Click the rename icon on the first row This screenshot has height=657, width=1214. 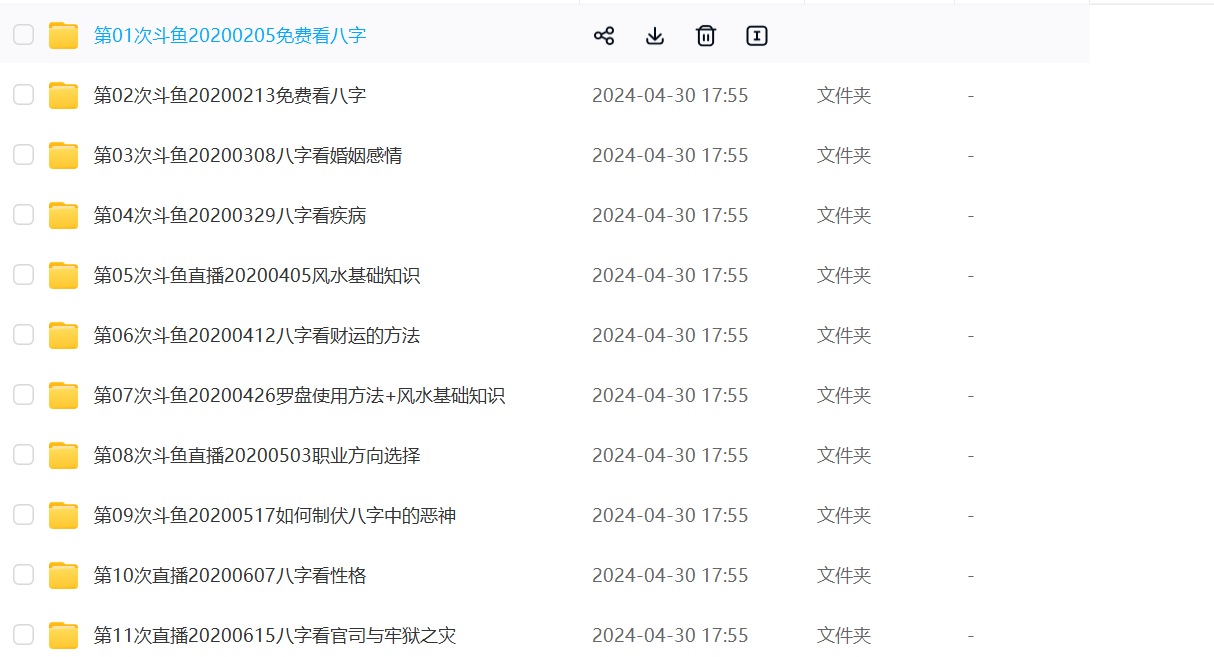[x=757, y=36]
